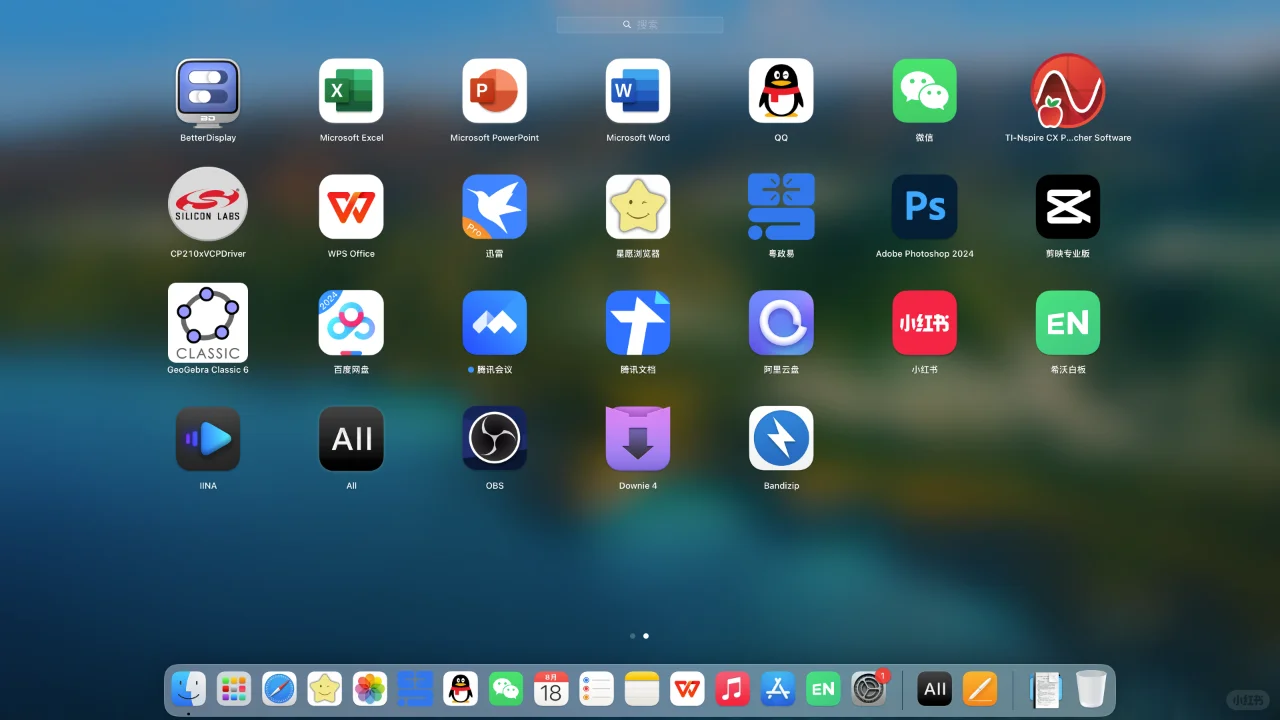Open Bandizip
This screenshot has width=1280, height=720.
(781, 438)
